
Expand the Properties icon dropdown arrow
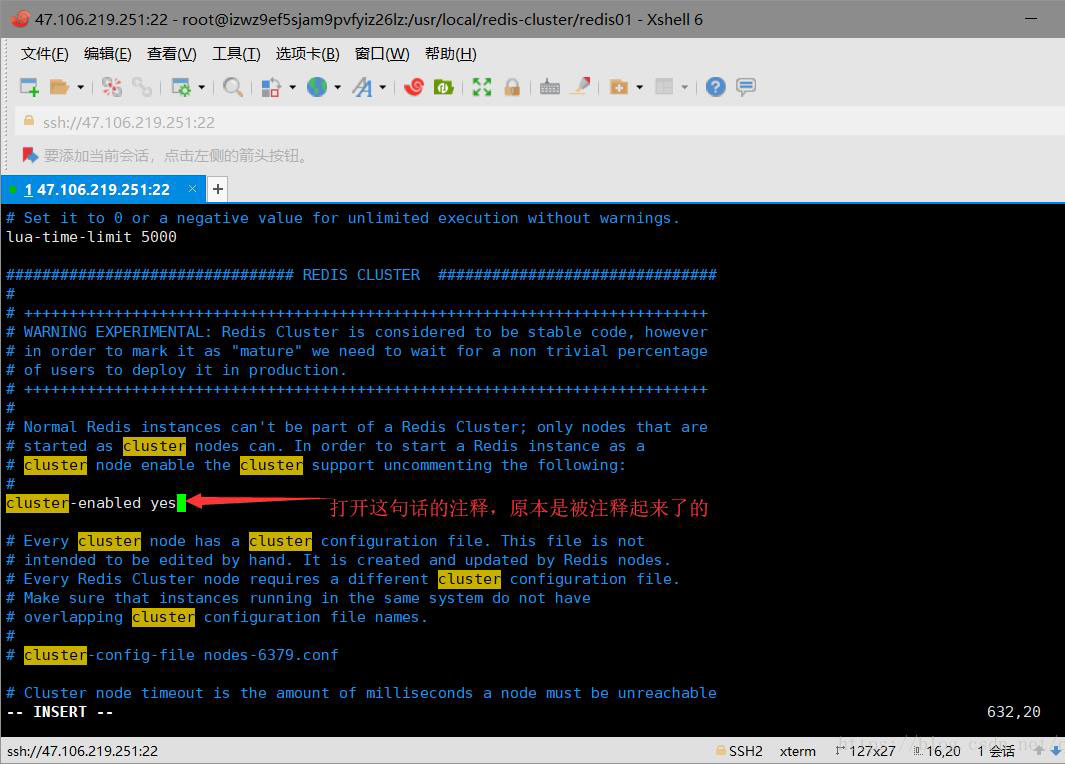(x=201, y=87)
